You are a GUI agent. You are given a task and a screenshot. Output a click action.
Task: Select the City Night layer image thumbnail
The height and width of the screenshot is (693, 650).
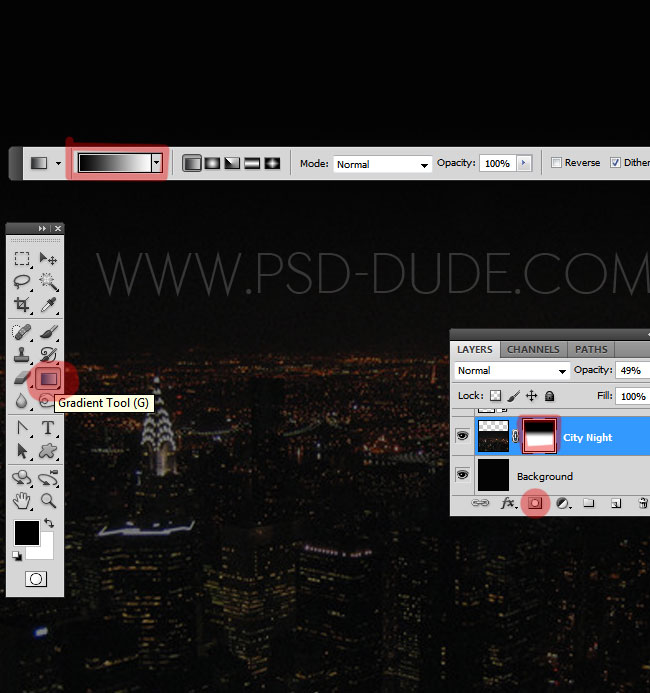493,436
